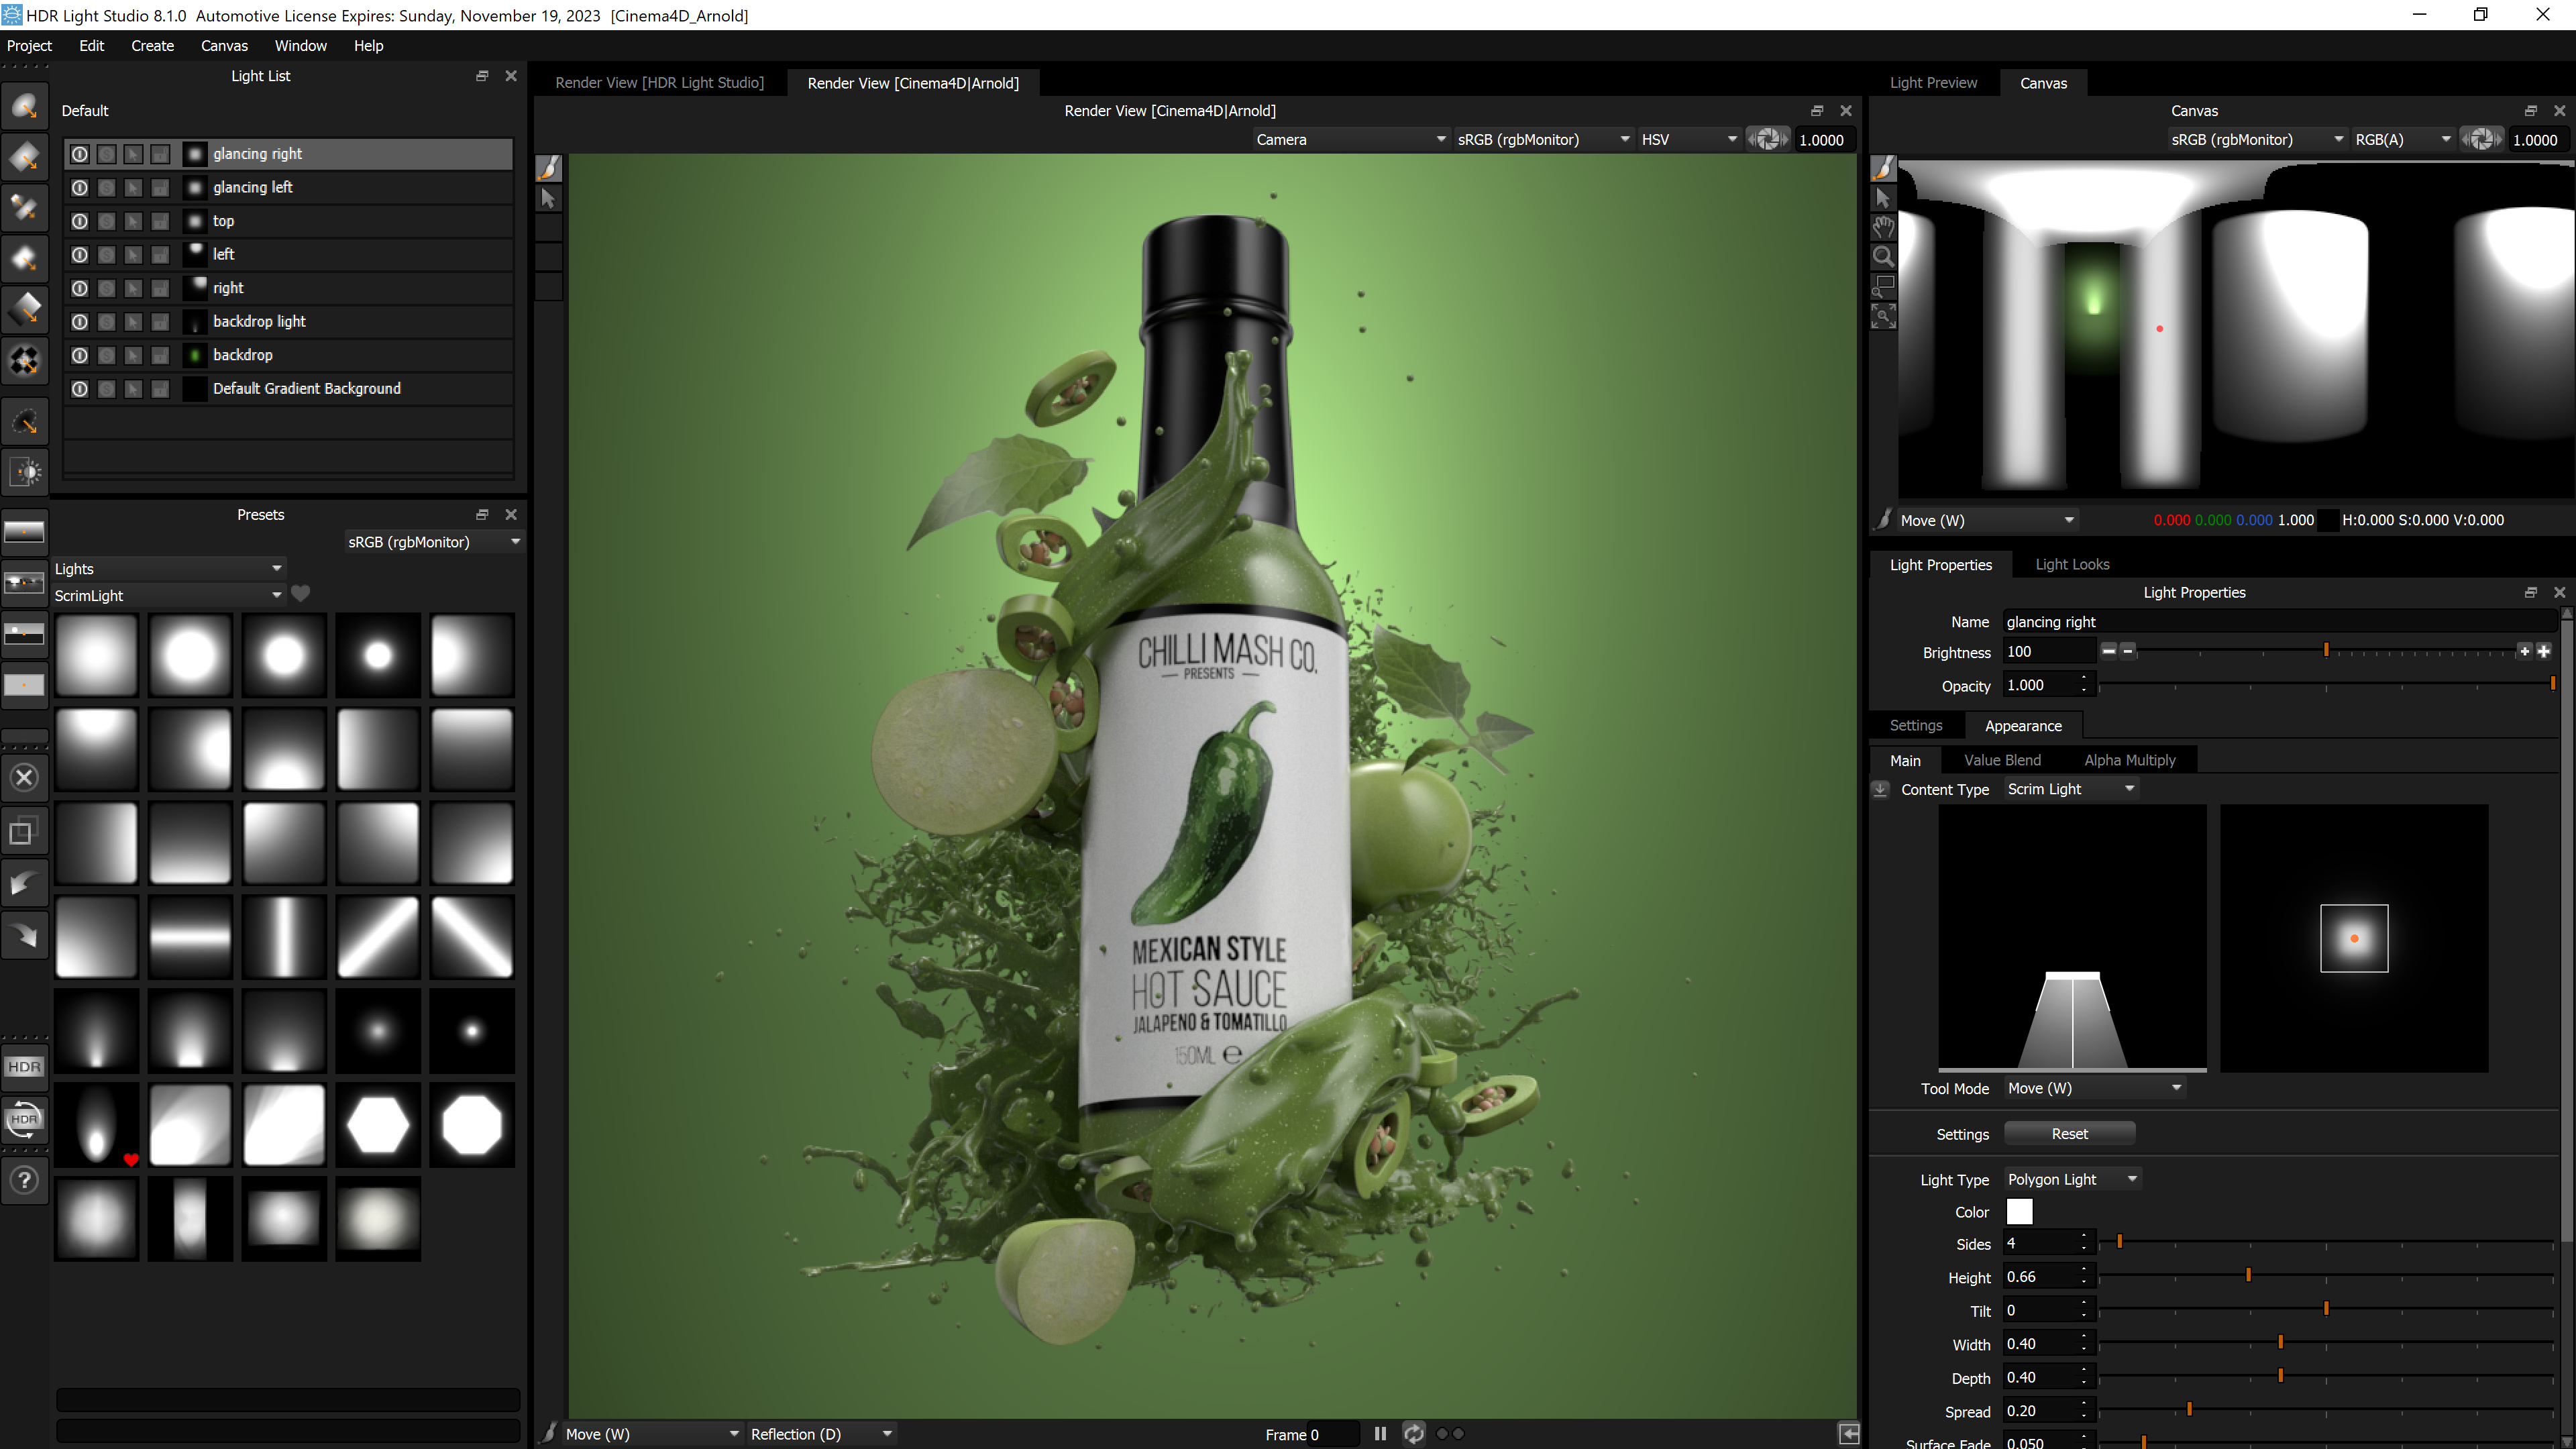The image size is (2576, 1449).
Task: Switch to the Light Preview tab
Action: coord(1933,83)
